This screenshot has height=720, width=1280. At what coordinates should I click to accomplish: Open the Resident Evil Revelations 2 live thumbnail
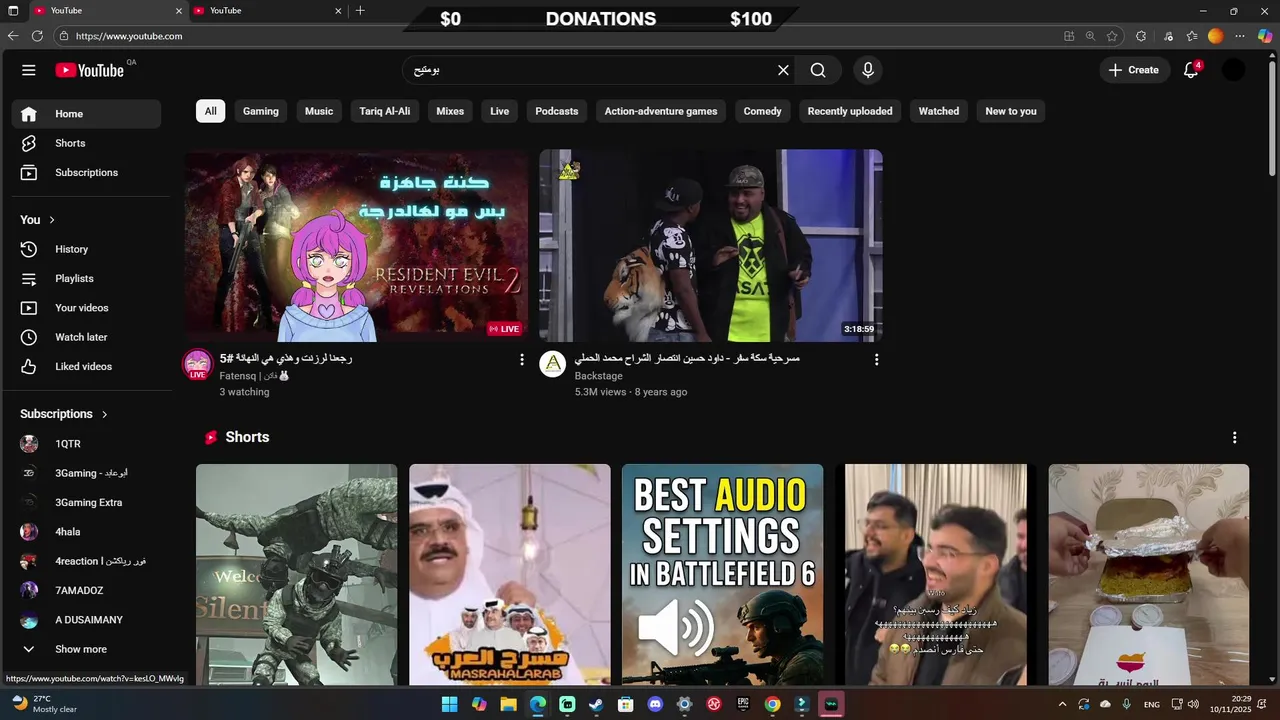pos(356,246)
